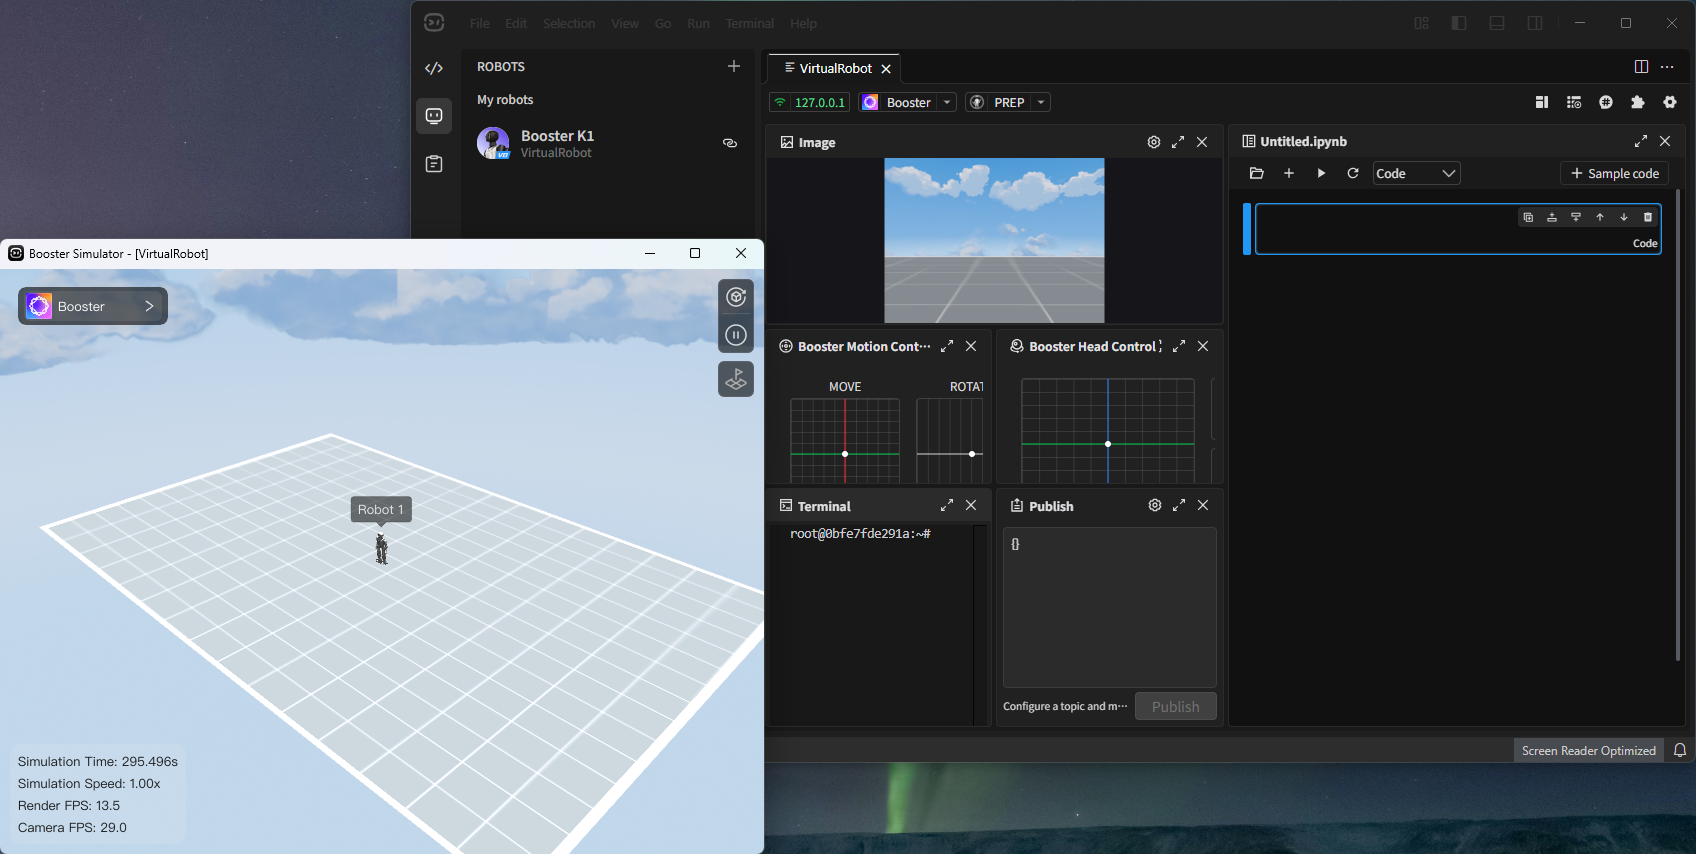The image size is (1696, 854).
Task: Expand the Booster menu in the simulator
Action: tap(93, 306)
